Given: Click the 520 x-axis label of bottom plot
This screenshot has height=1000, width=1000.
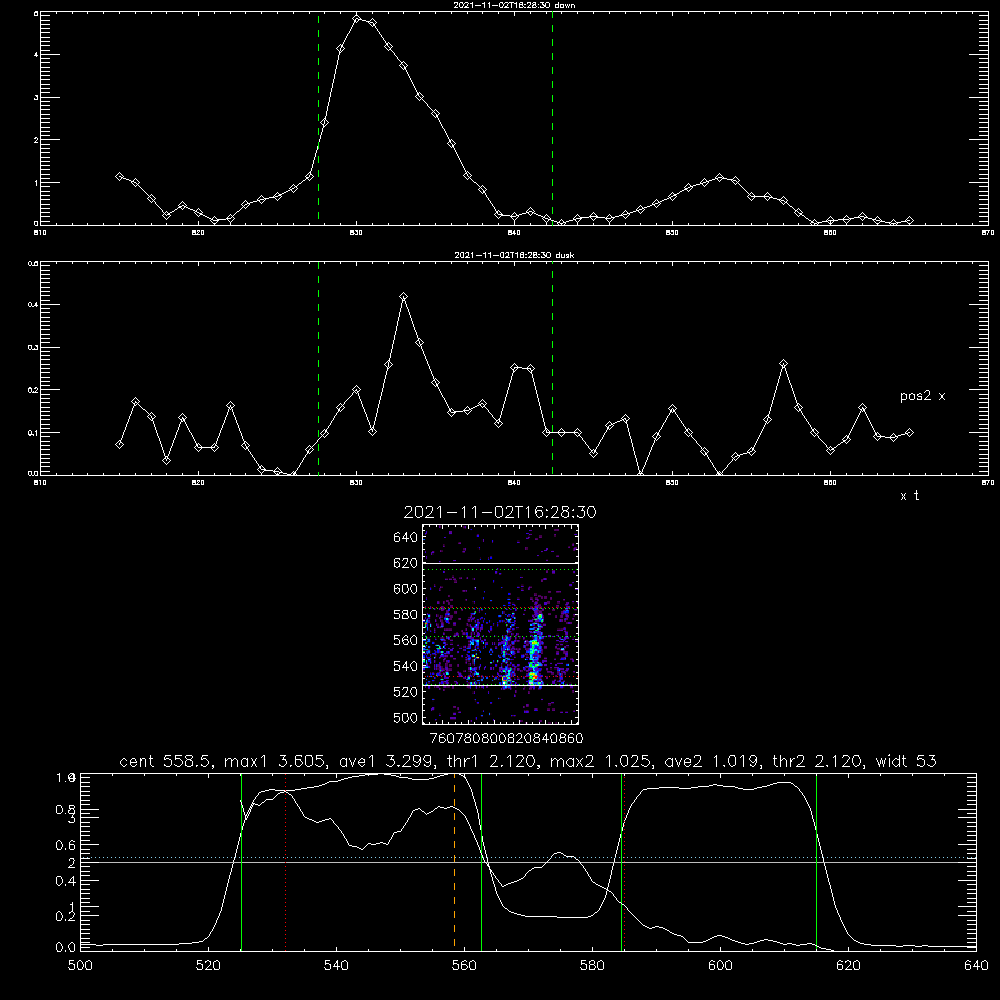Looking at the screenshot, I should point(208,966).
